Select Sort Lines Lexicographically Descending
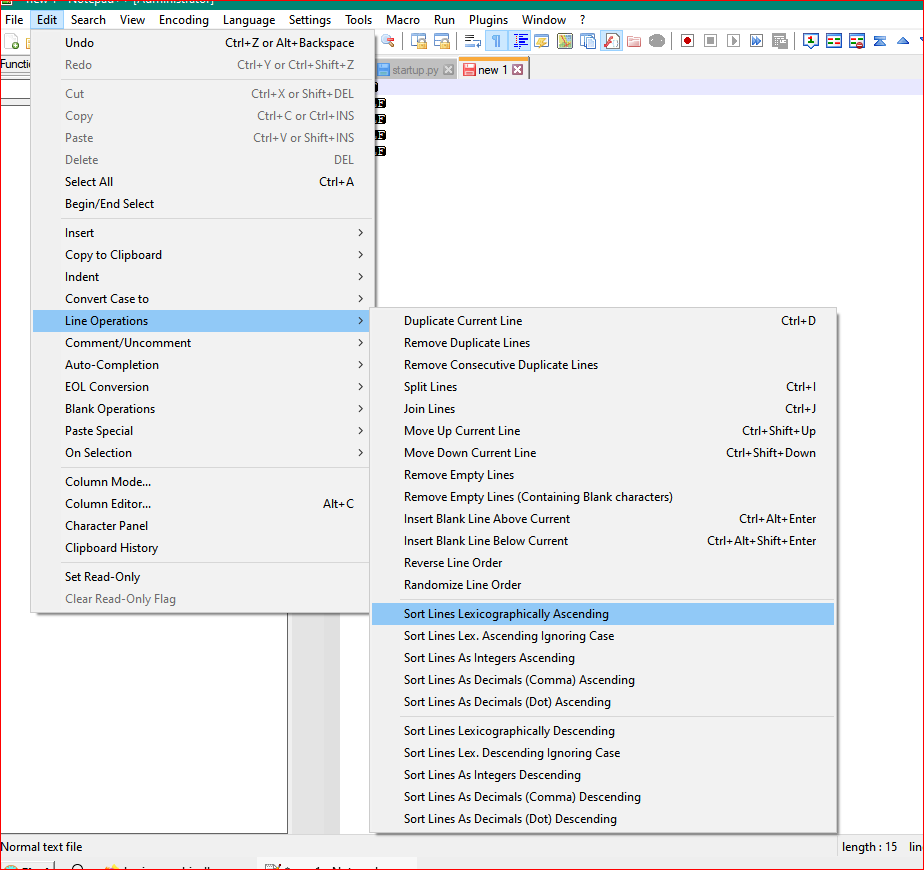 603,731
